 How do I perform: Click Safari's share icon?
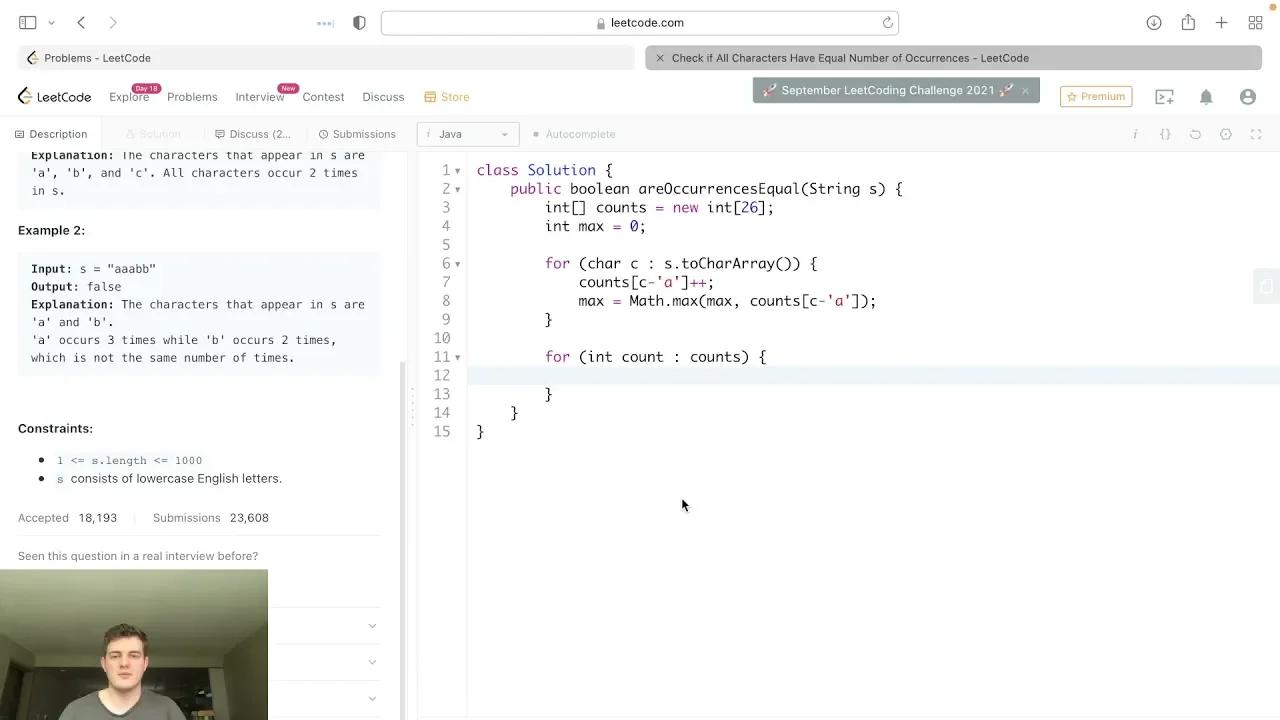pos(1188,23)
